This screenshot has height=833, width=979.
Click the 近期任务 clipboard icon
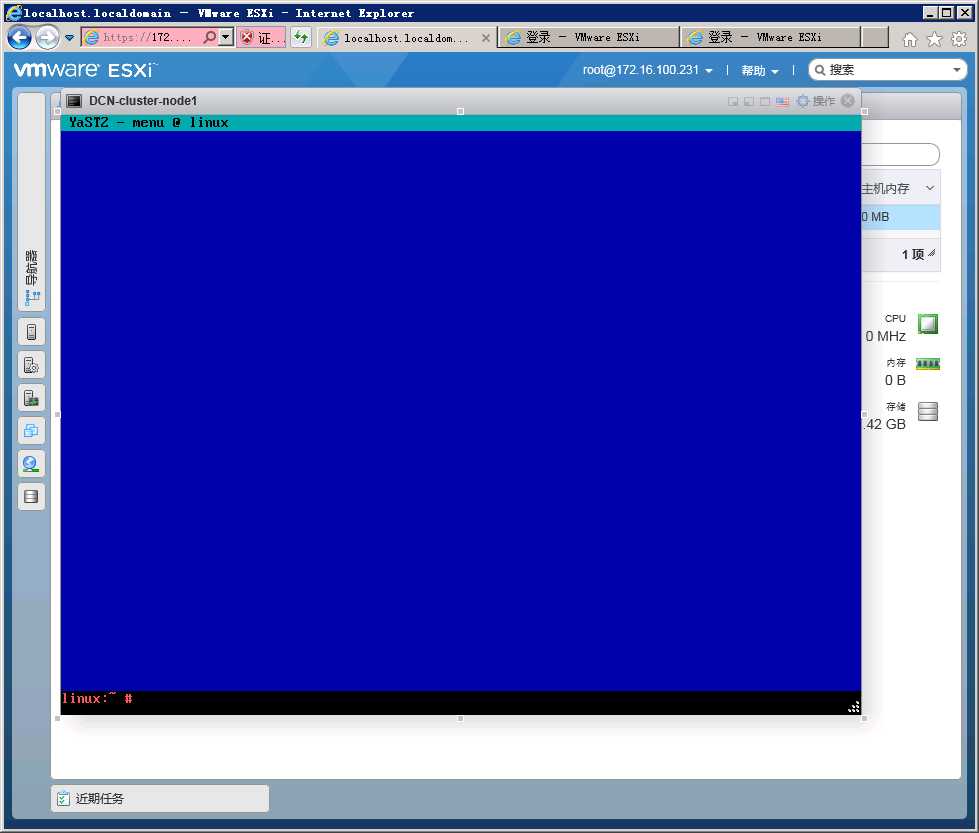(x=63, y=799)
